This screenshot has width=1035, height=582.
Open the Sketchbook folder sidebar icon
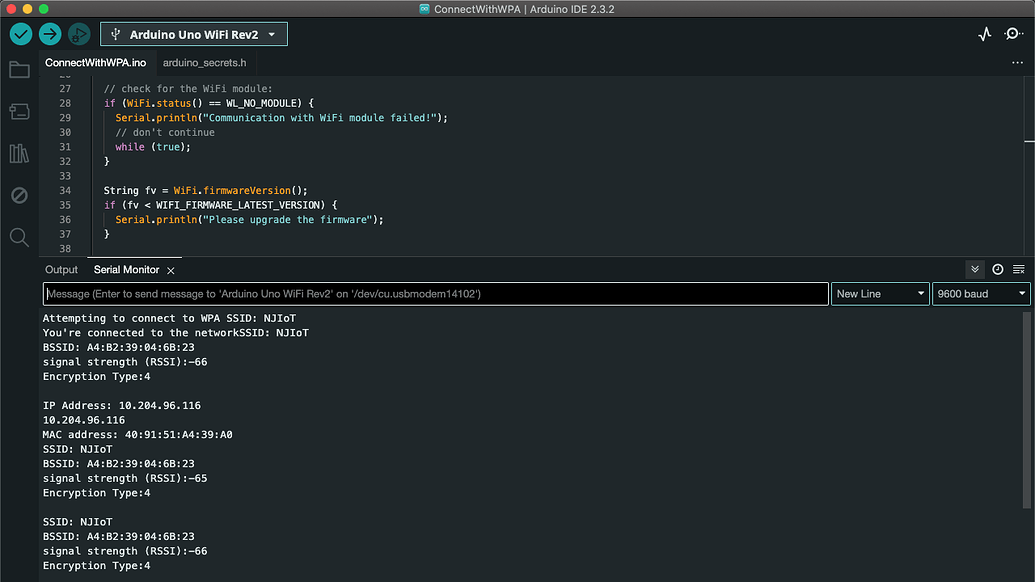(19, 70)
